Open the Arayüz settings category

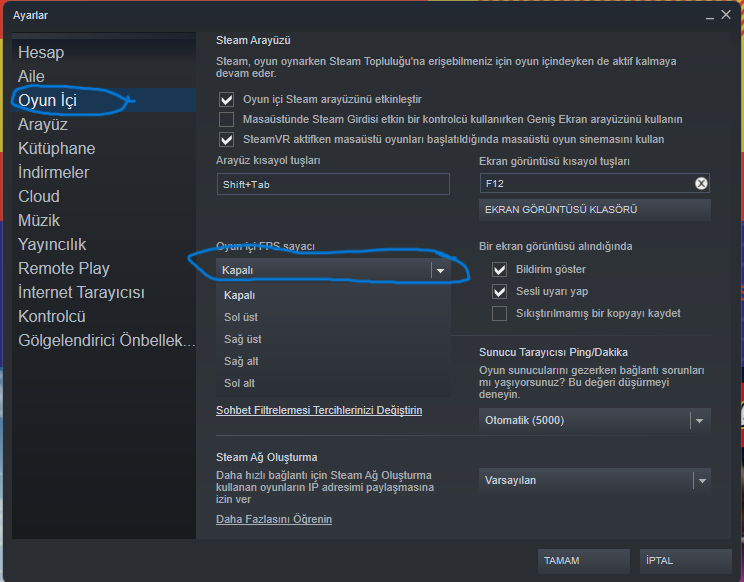tap(104, 124)
